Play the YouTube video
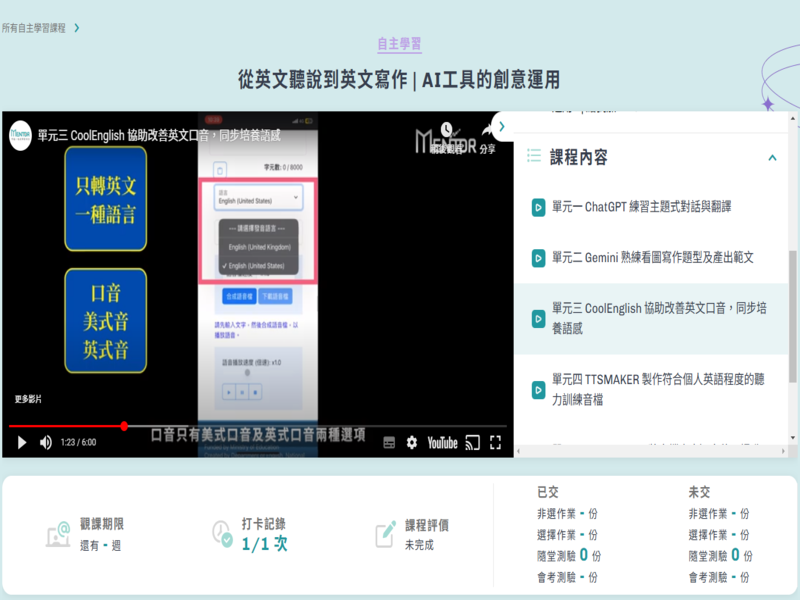The height and width of the screenshot is (600, 800). 21,442
